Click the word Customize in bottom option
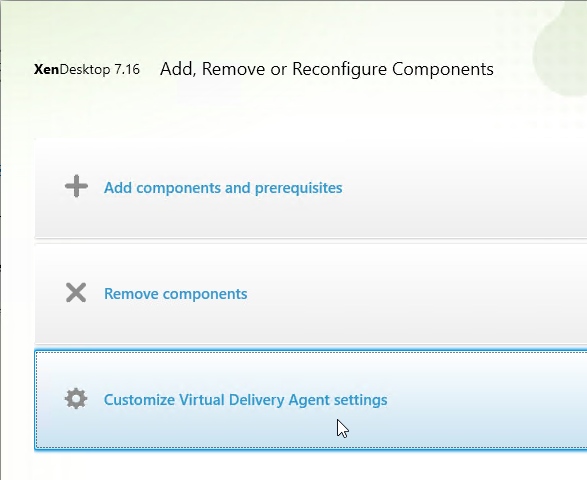Image resolution: width=587 pixels, height=480 pixels. point(139,400)
